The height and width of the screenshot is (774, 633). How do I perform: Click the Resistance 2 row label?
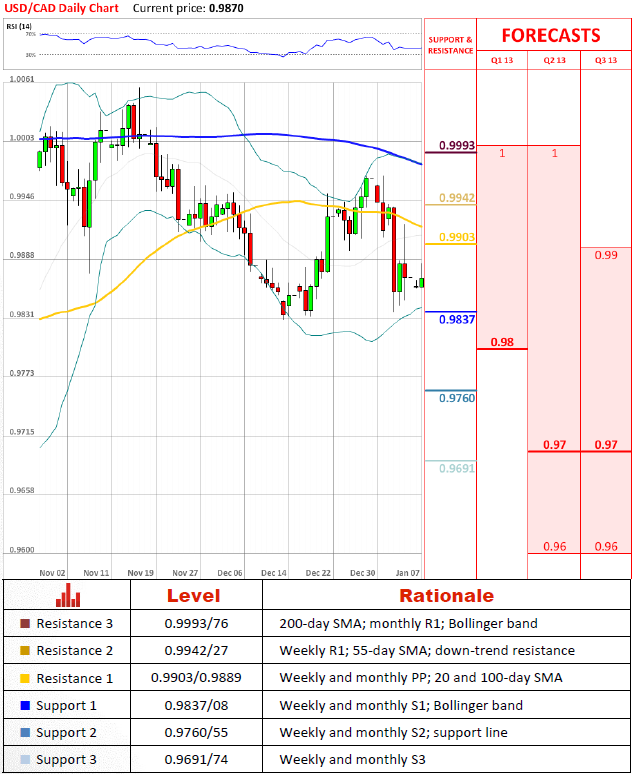tap(75, 651)
